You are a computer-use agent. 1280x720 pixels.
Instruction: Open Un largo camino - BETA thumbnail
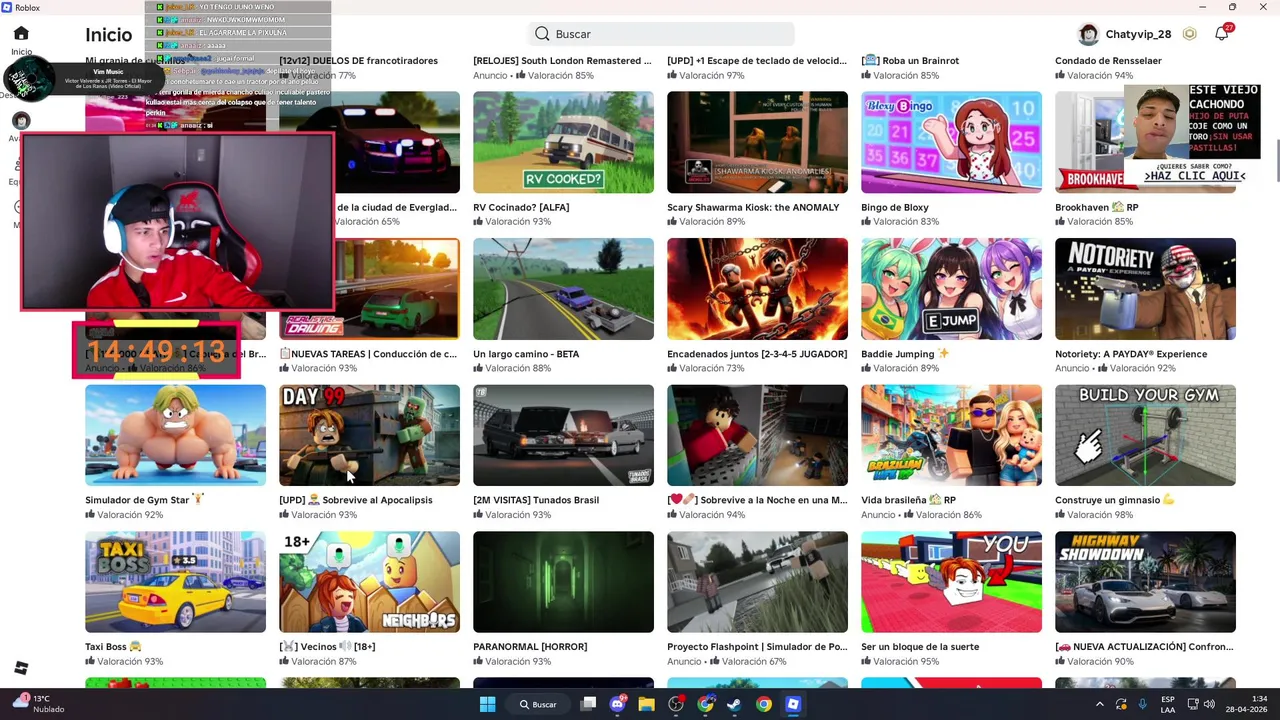pos(563,289)
